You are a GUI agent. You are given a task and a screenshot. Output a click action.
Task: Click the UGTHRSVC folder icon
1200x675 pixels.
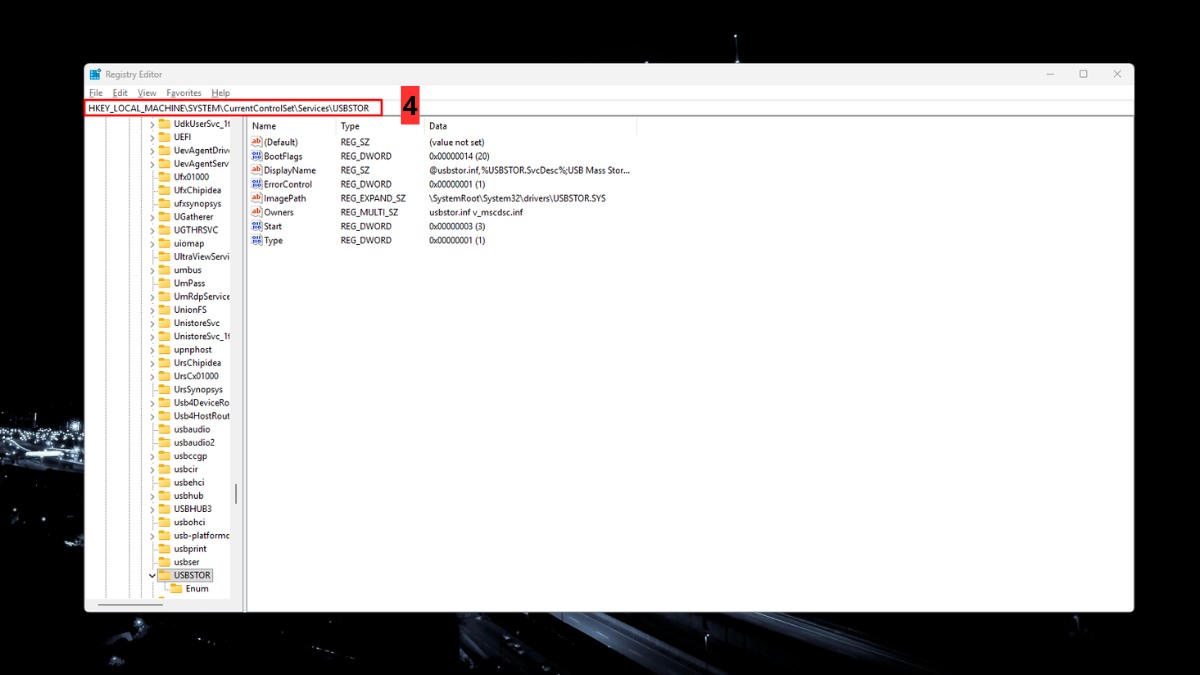(x=164, y=230)
